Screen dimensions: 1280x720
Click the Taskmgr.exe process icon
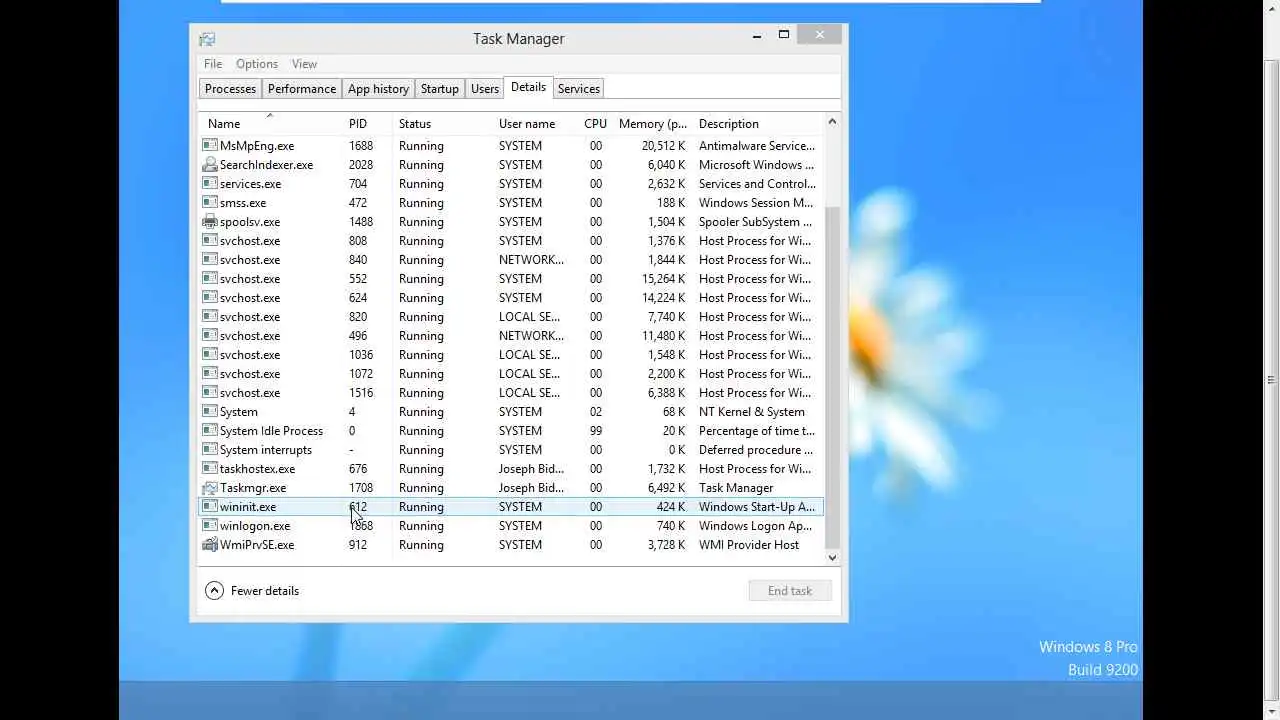coord(210,487)
